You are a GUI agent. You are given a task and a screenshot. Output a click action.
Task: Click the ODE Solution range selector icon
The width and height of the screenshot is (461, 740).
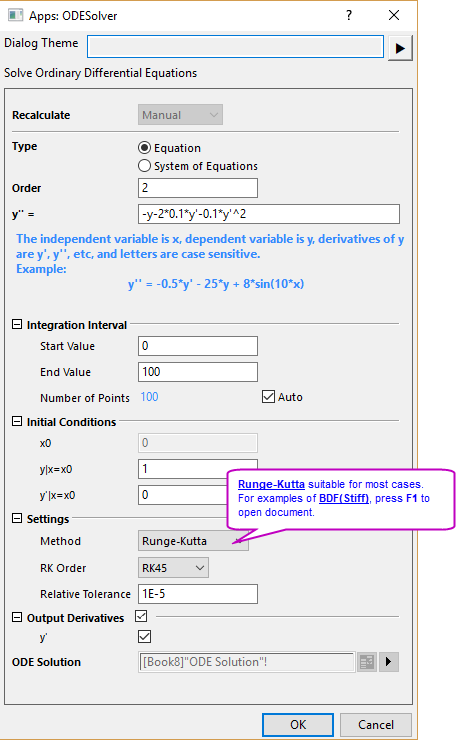pos(367,662)
